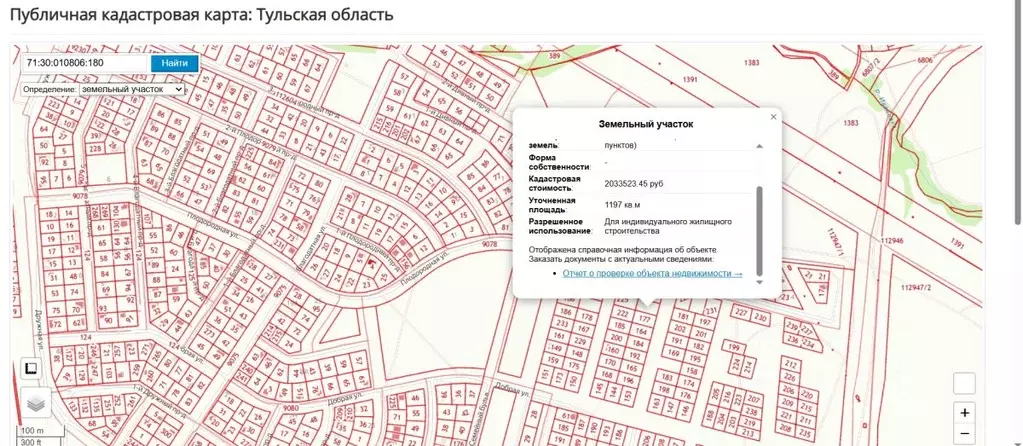Click parcel label 6806 on map
The image size is (1023, 446).
coord(925,60)
